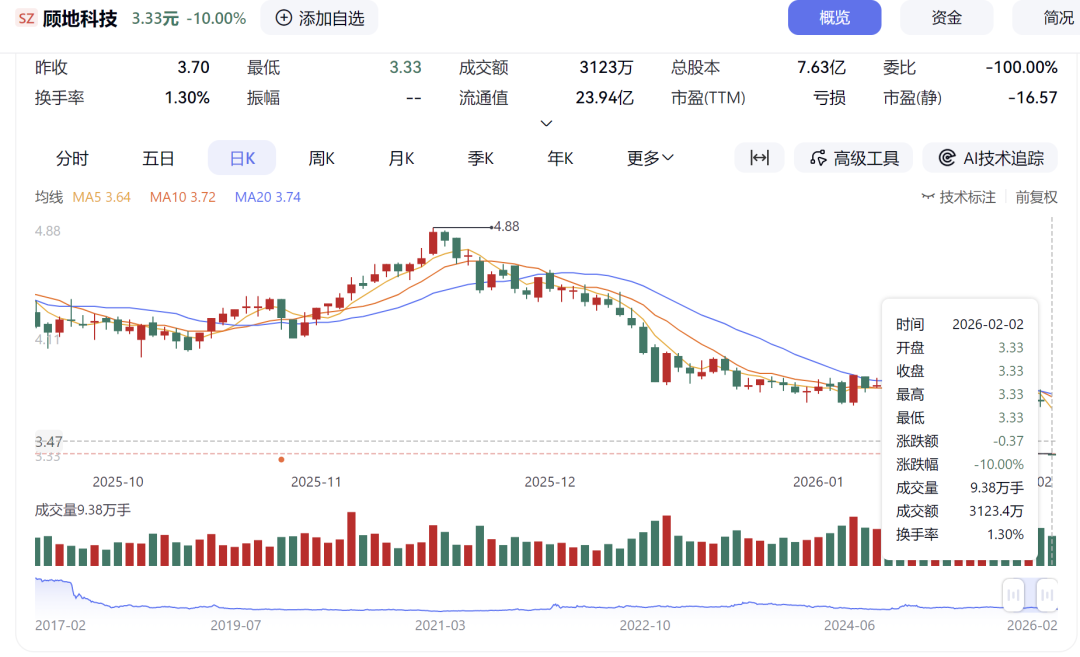Click the chart width expand icon button
Viewport: 1080px width, 657px height.
click(759, 158)
